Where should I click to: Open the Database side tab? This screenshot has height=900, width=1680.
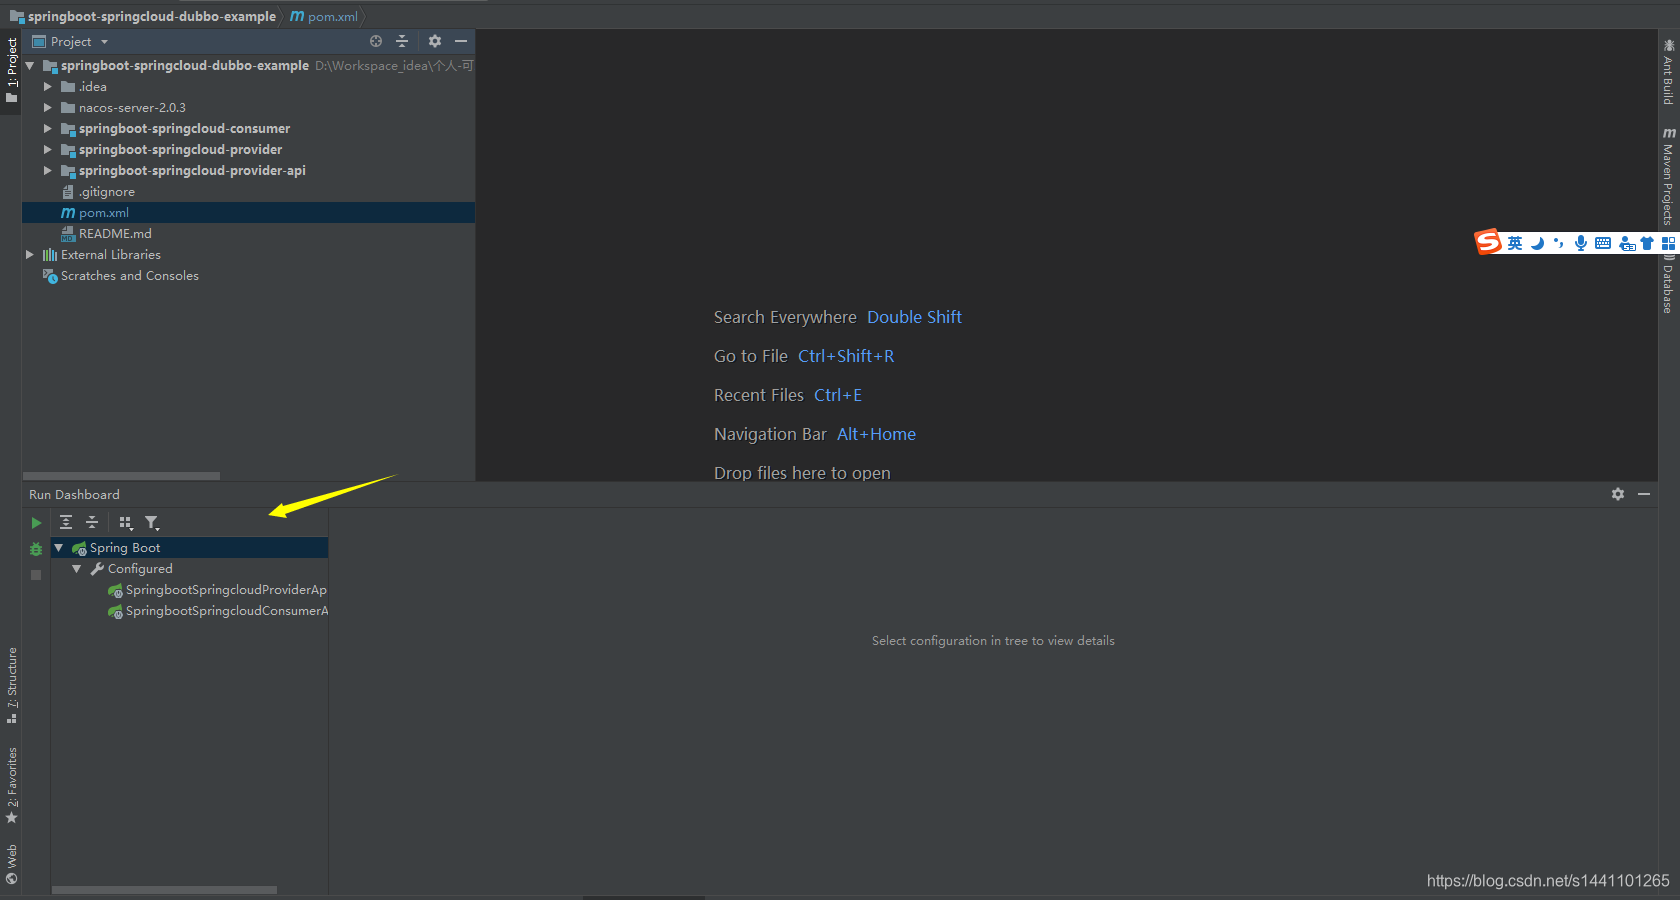point(1668,284)
